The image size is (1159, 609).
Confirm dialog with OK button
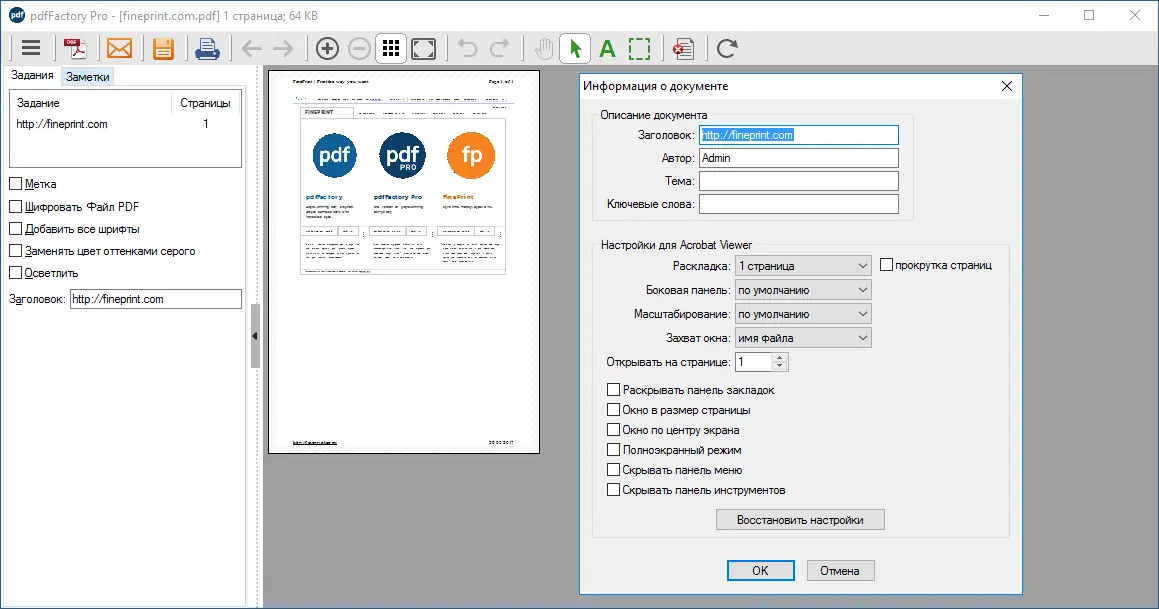[760, 570]
